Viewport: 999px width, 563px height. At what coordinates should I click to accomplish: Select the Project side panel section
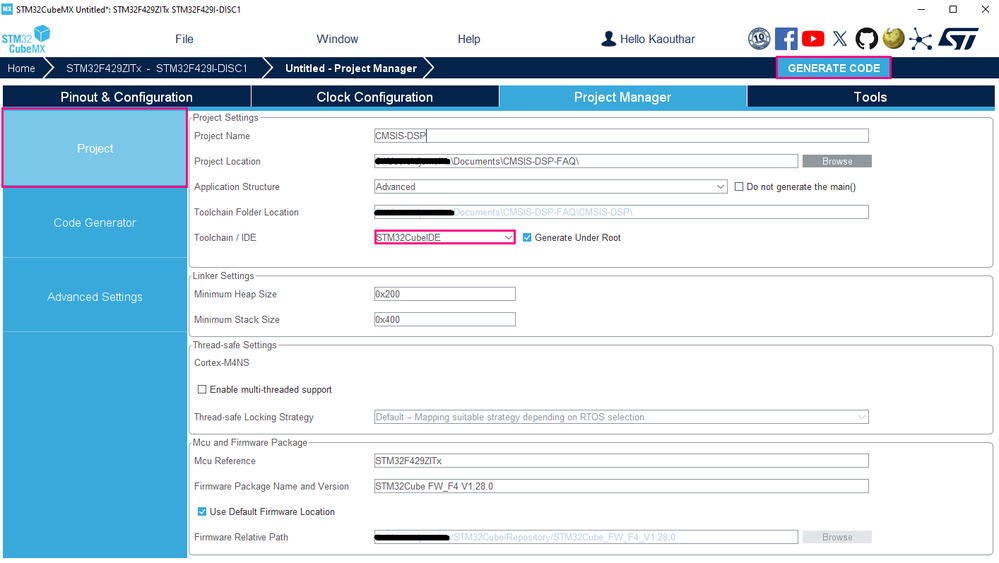(95, 148)
